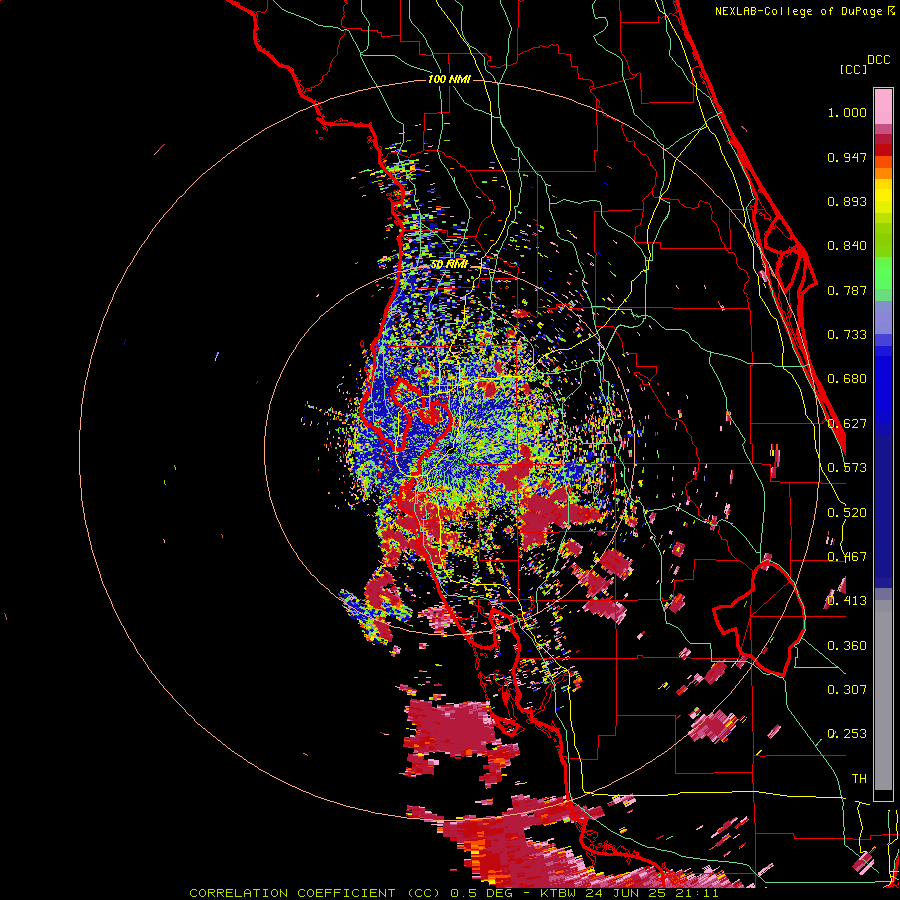Click the 50 NMI range ring label
900x900 pixels.
pos(449,264)
